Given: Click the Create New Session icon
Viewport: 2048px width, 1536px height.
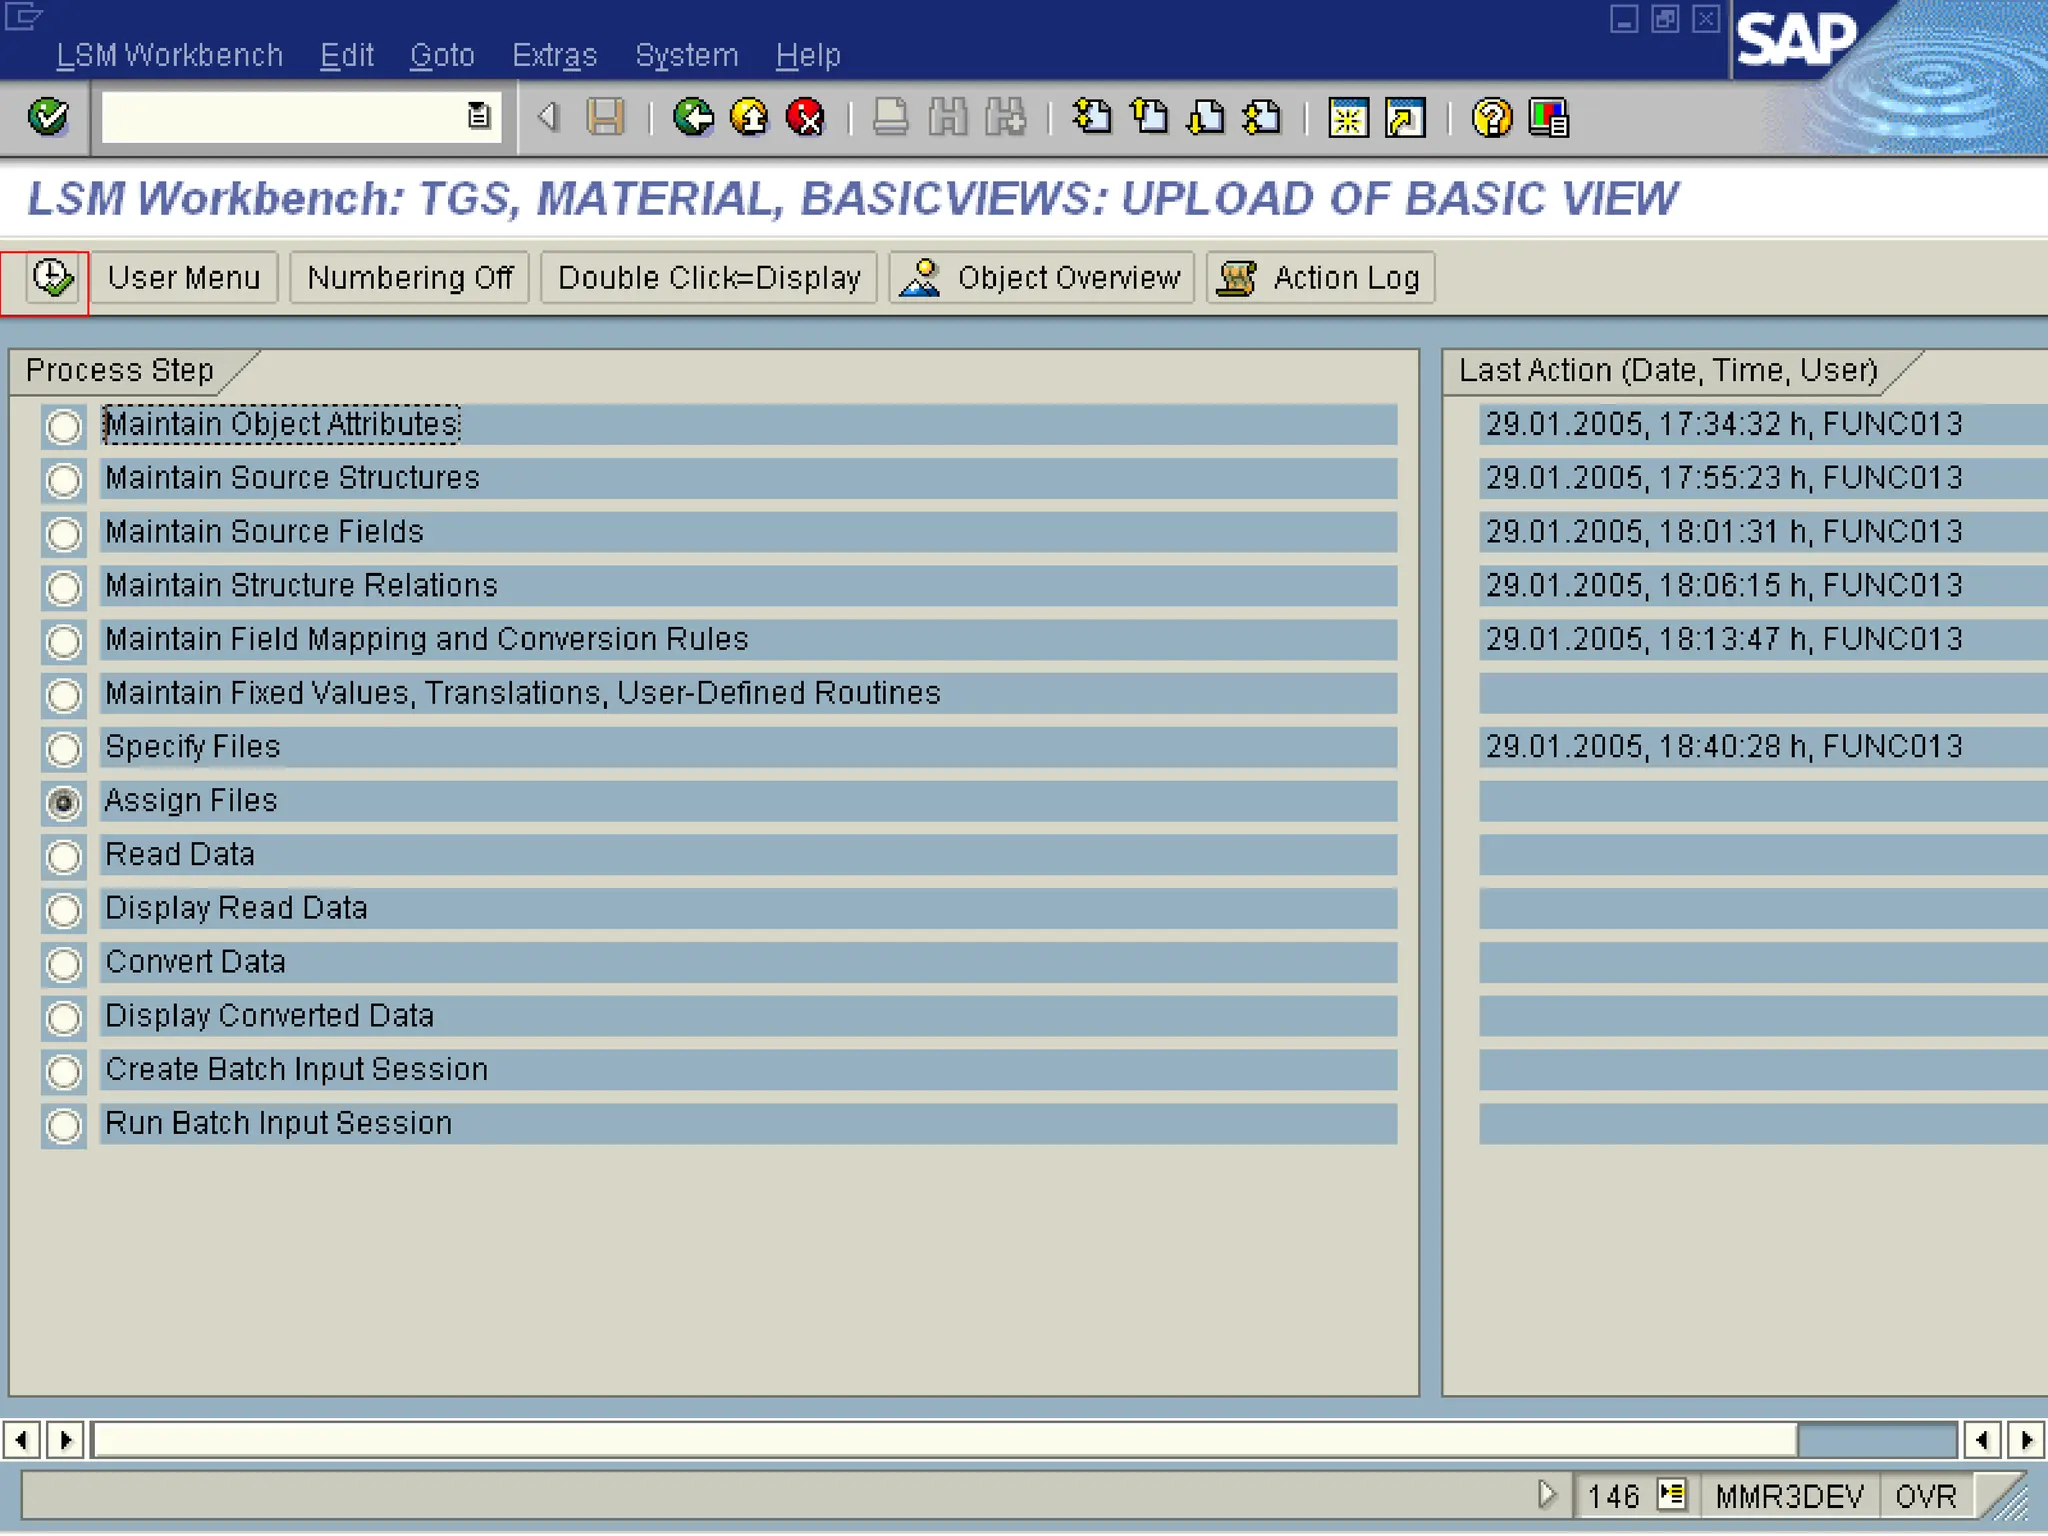Looking at the screenshot, I should click(x=1348, y=118).
